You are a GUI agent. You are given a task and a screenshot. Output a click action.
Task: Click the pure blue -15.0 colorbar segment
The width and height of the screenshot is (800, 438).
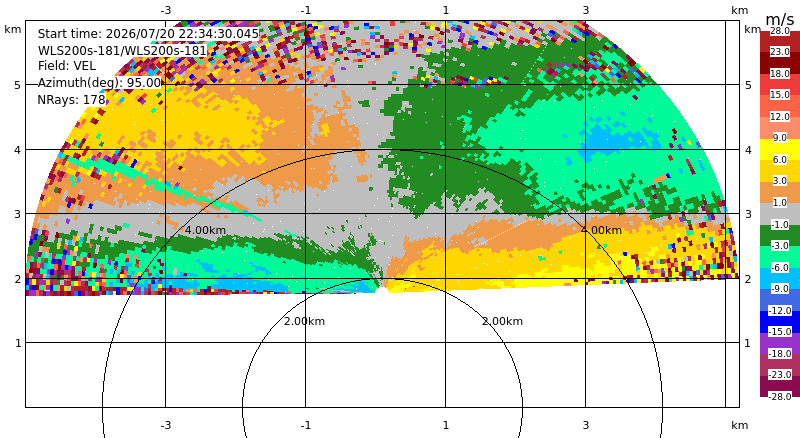point(780,322)
